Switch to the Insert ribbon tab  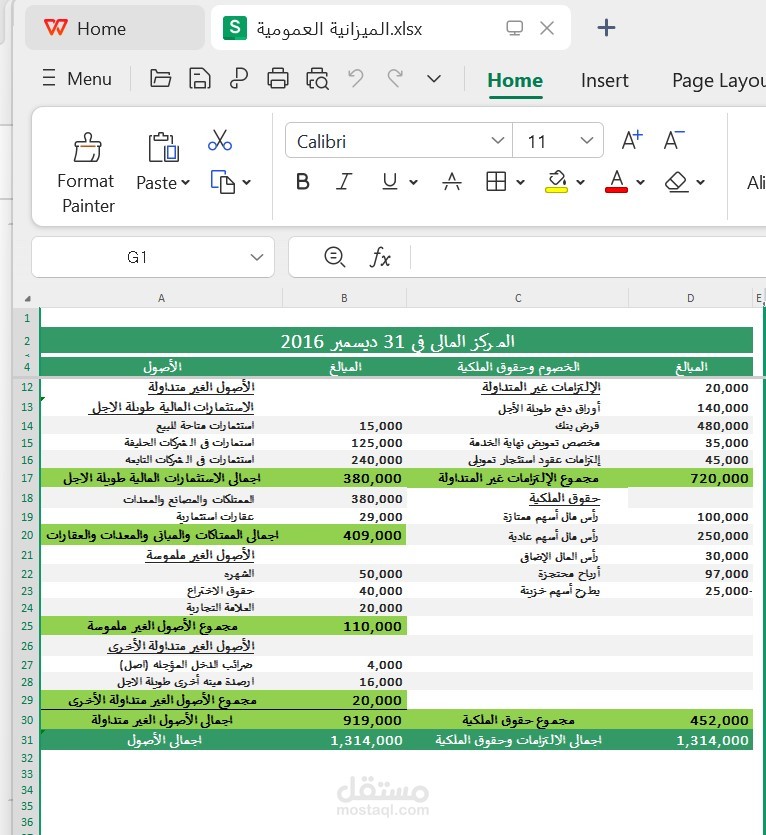(x=605, y=80)
